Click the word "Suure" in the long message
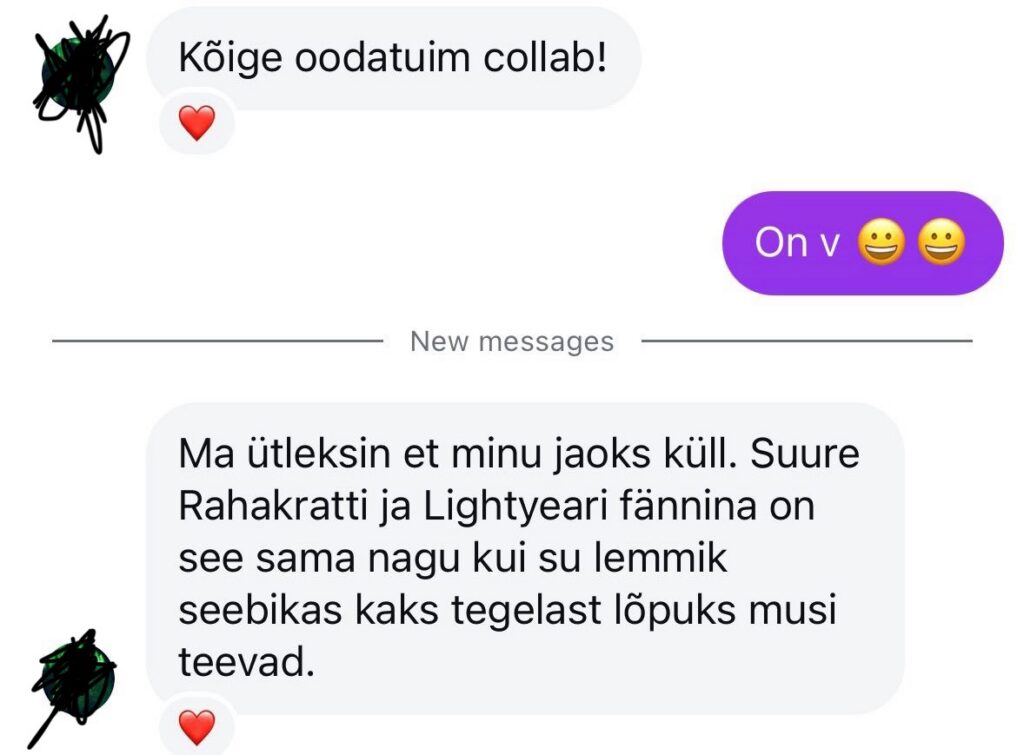The image size is (1024, 755). 805,454
